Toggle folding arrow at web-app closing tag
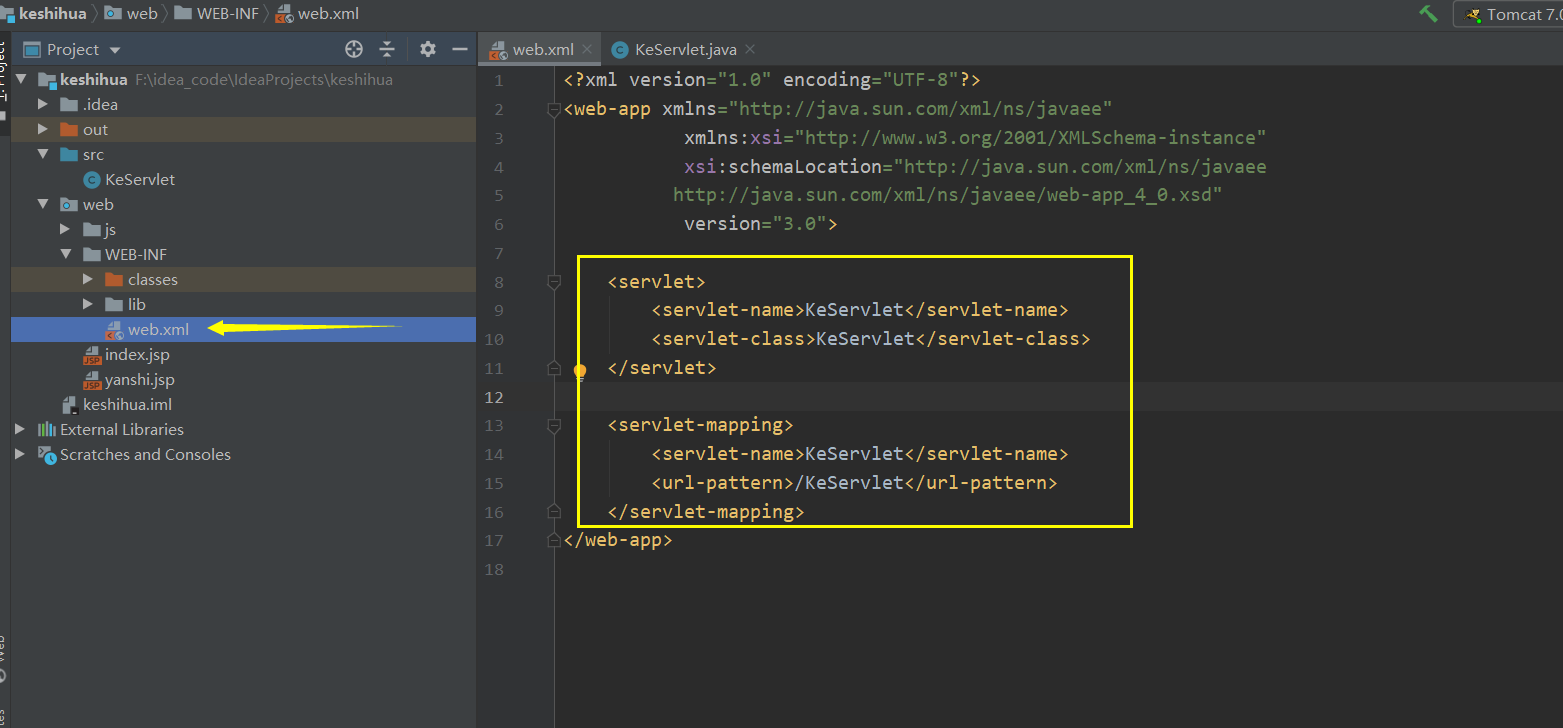Screen dimensions: 1563x728 point(554,540)
